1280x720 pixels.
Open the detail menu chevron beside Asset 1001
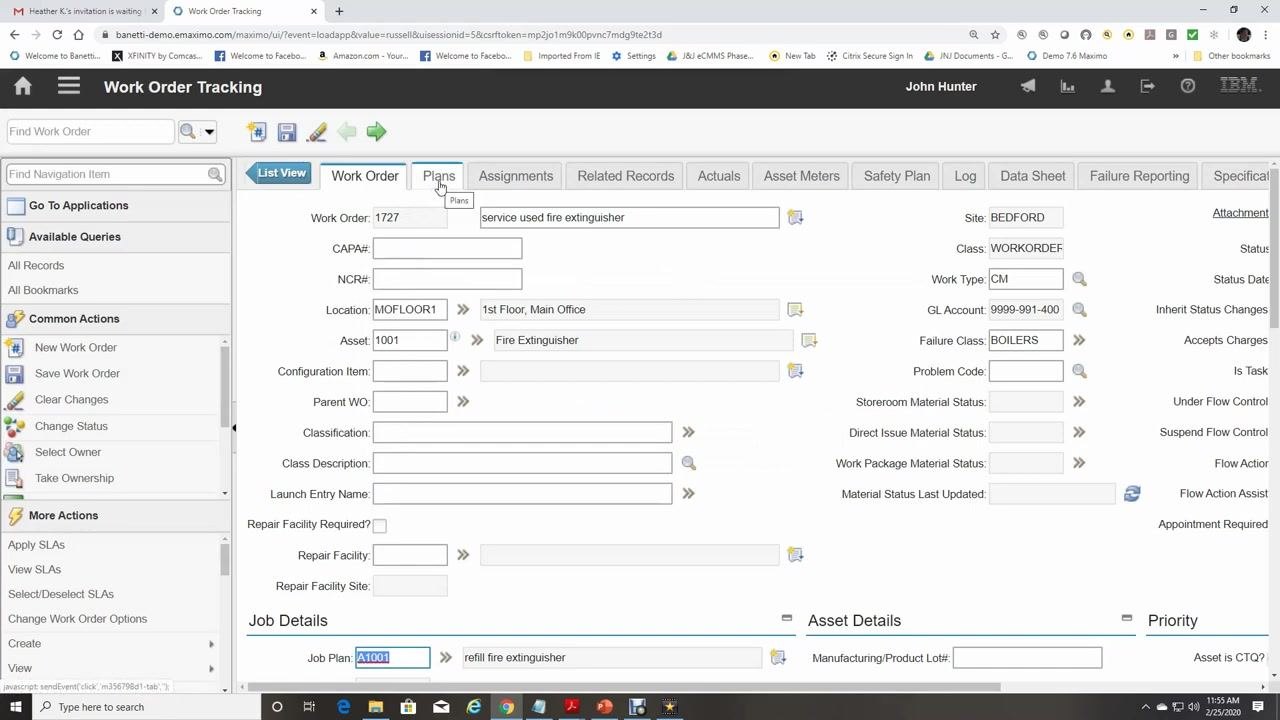coord(477,341)
